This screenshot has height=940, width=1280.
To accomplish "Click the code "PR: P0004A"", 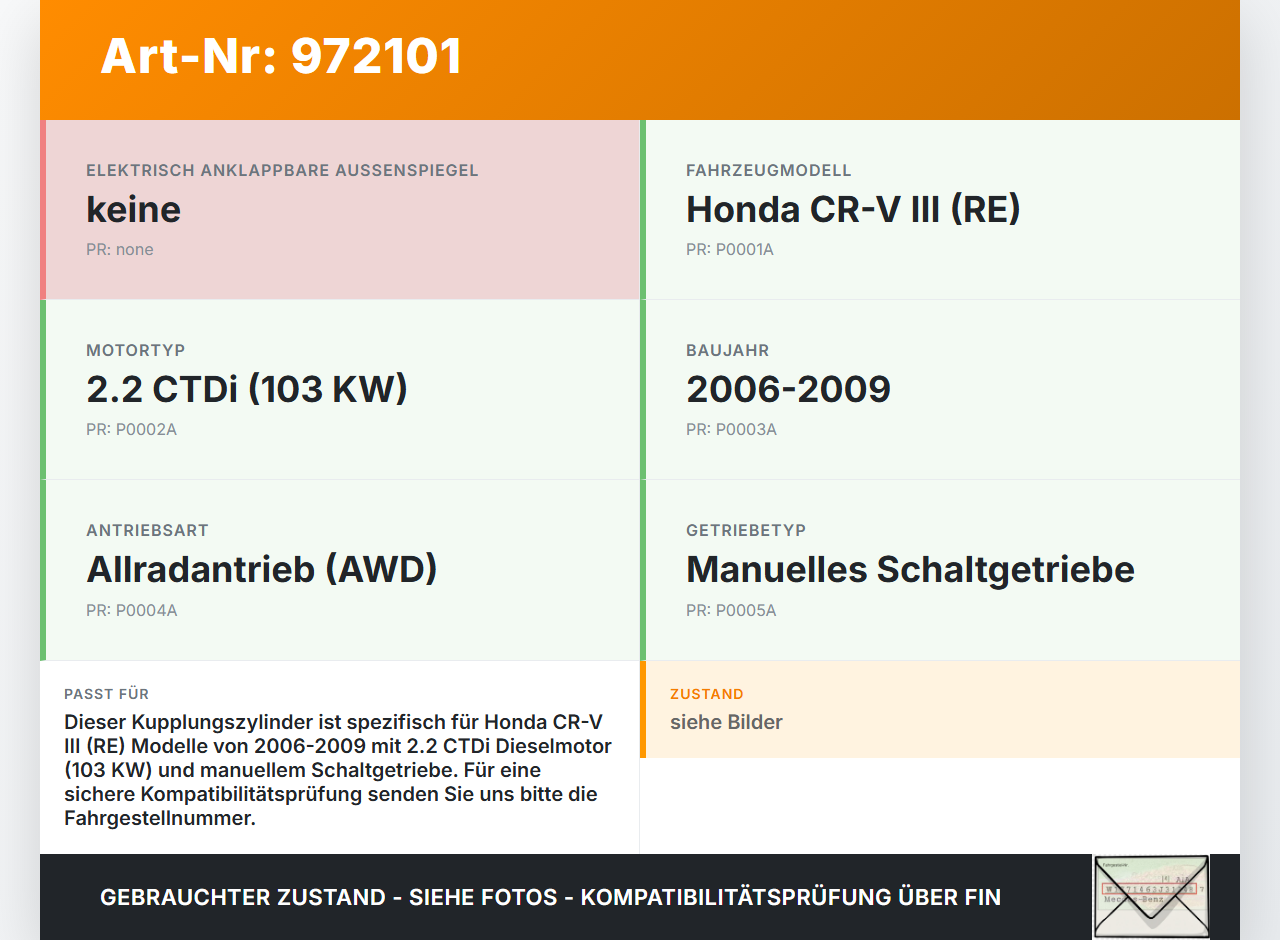I will (x=132, y=611).
